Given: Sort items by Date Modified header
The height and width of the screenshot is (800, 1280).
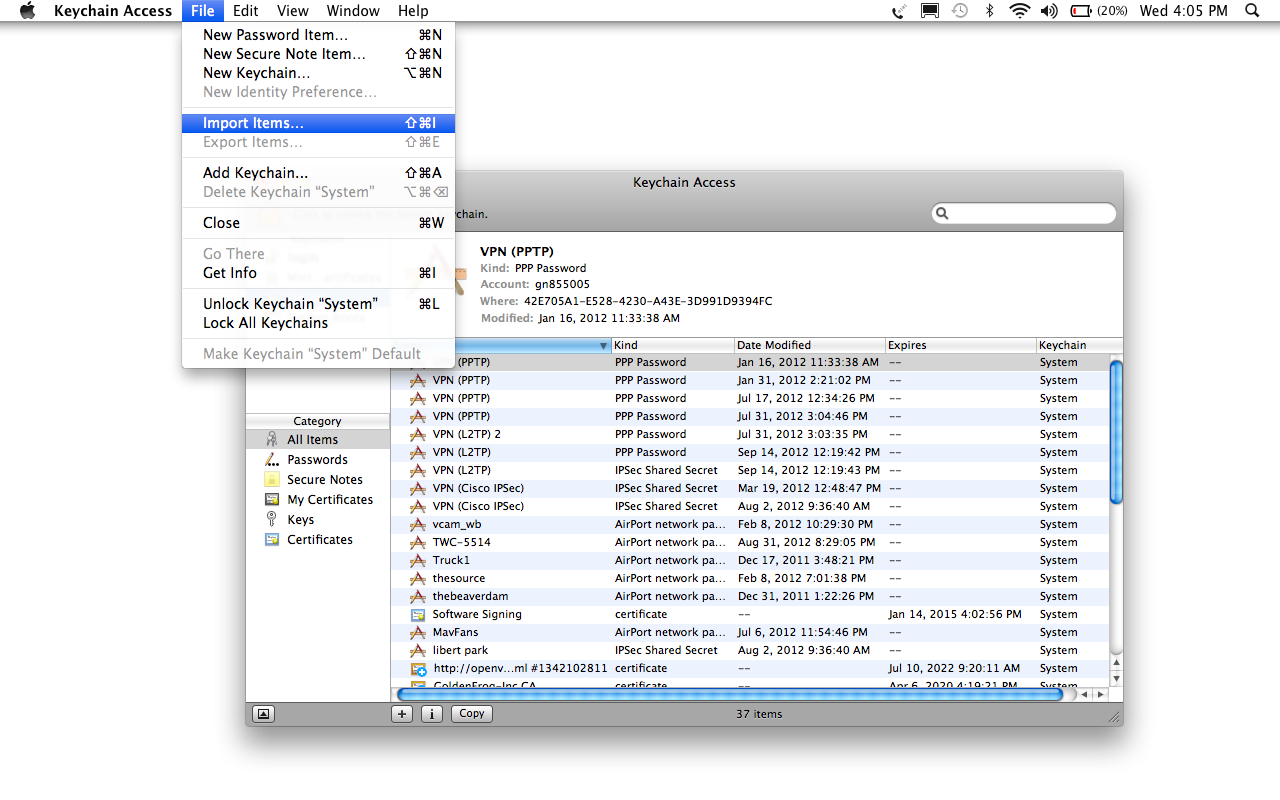Looking at the screenshot, I should (x=810, y=345).
